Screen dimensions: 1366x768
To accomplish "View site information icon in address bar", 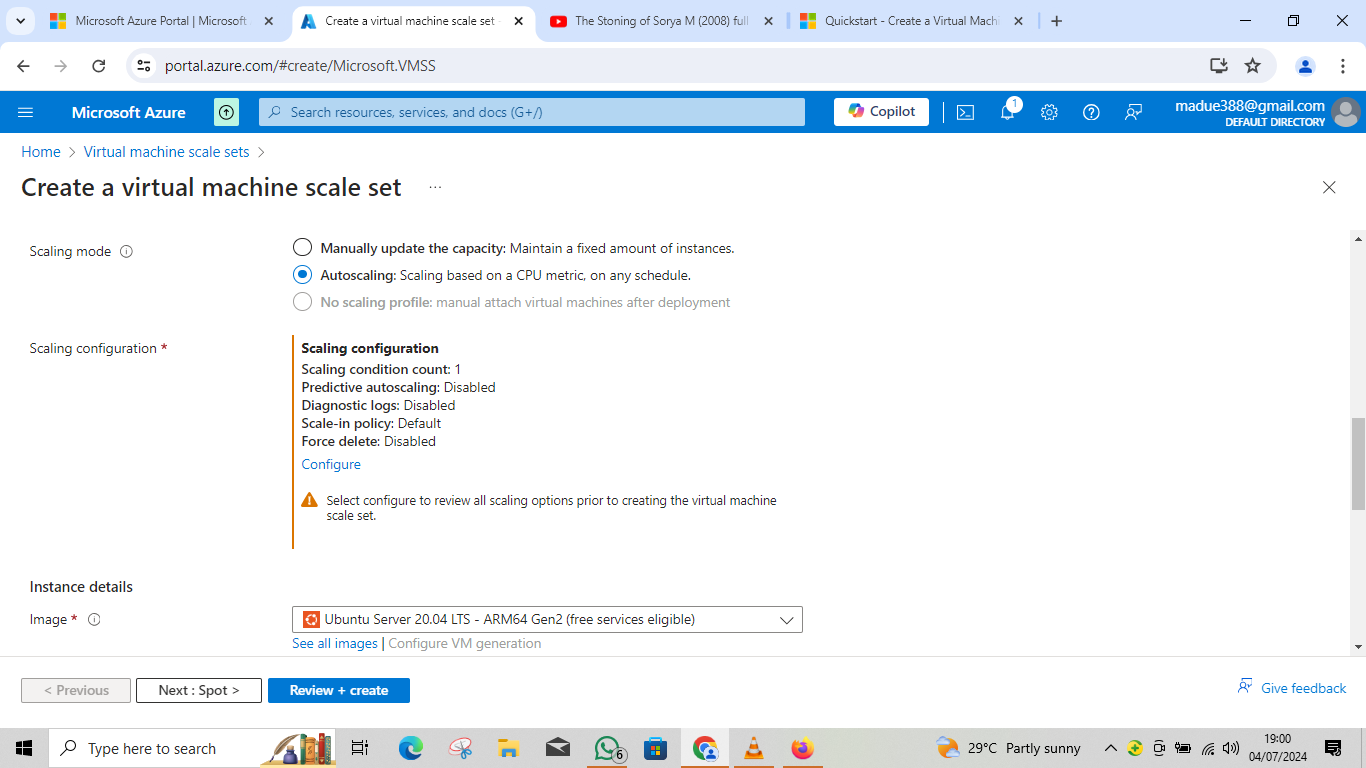I will [x=144, y=66].
